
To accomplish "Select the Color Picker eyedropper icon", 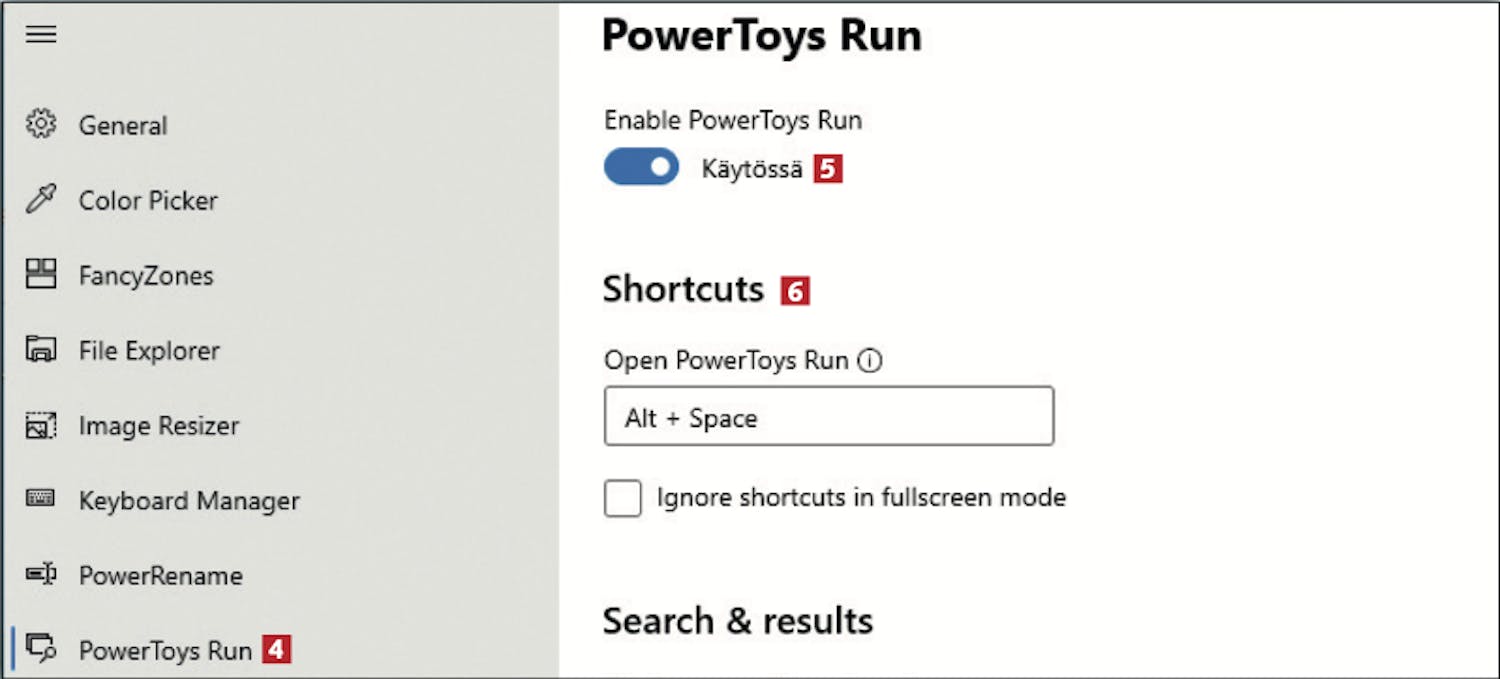I will [41, 200].
